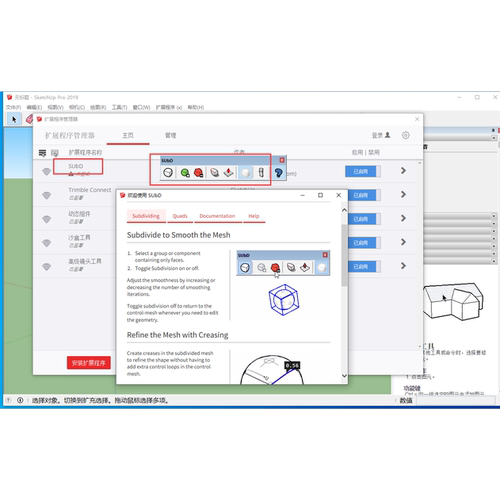Toggle the 已启用 switch for 动态组件

[x=365, y=219]
